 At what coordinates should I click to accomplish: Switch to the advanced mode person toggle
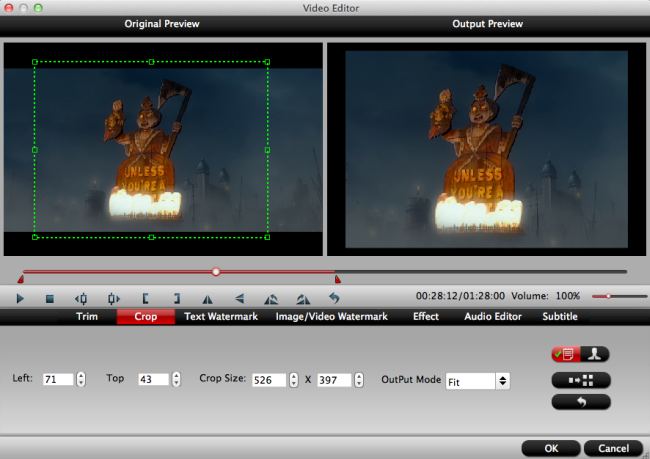[x=595, y=354]
